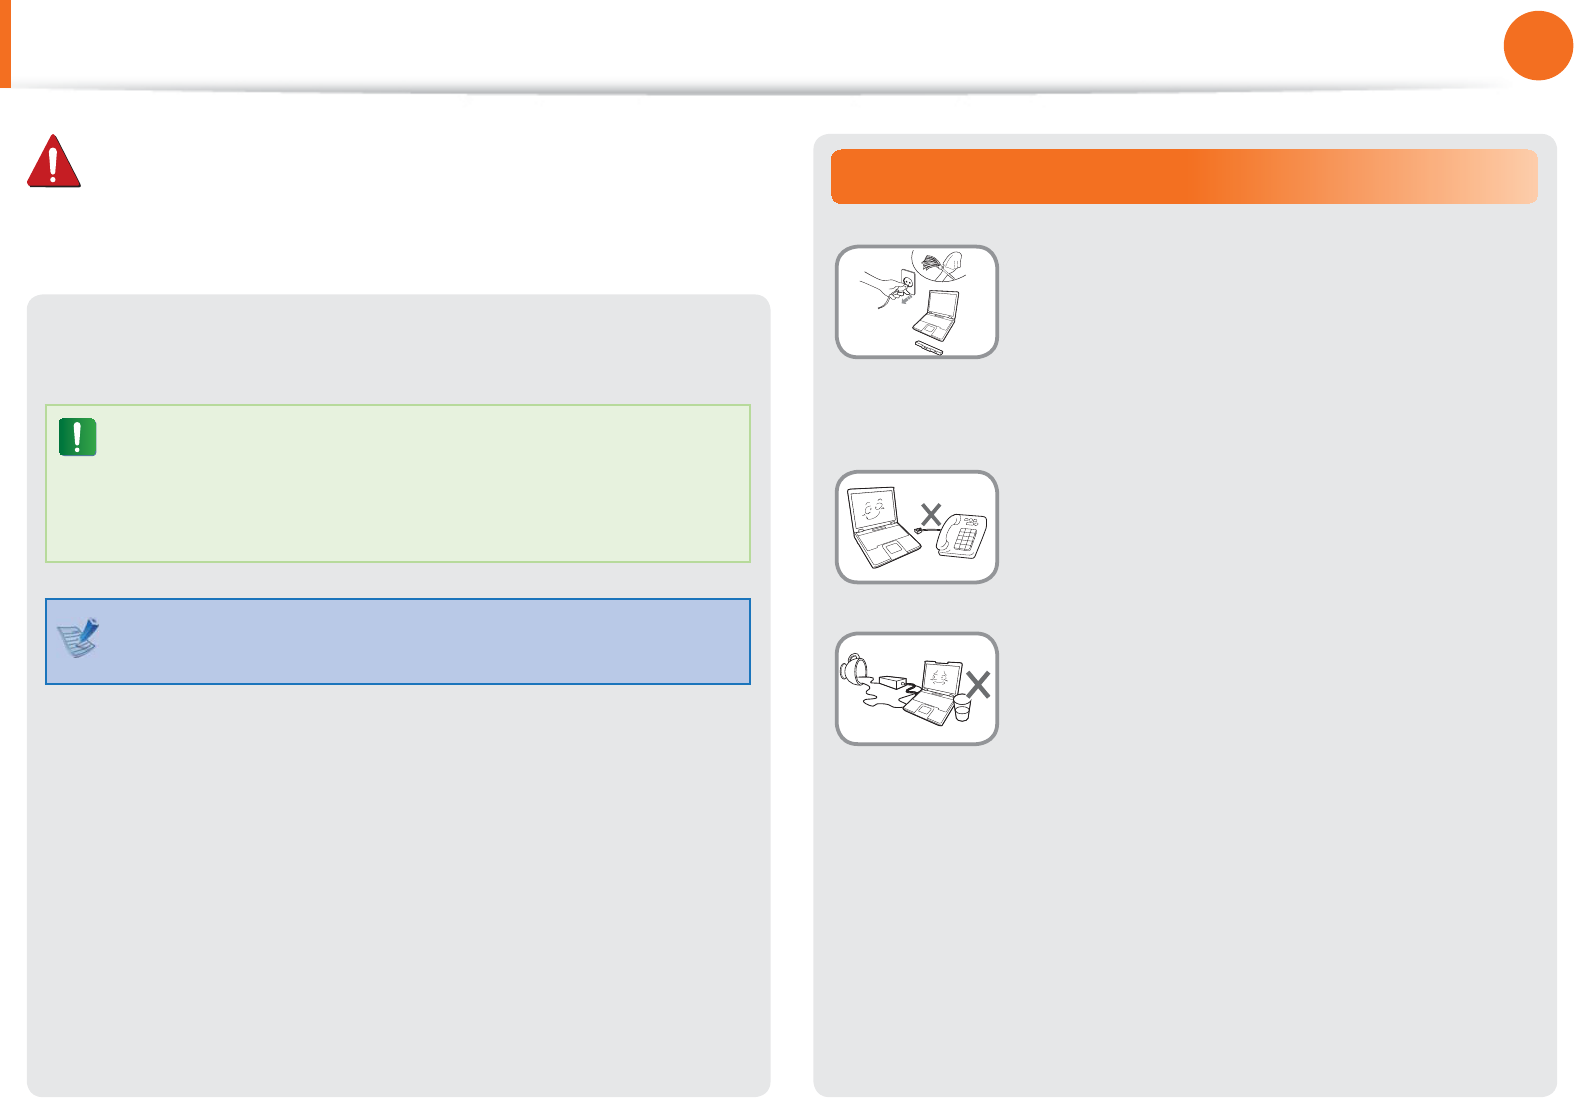The width and height of the screenshot is (1574, 1098).
Task: Click the blue pencil note icon
Action: (79, 637)
